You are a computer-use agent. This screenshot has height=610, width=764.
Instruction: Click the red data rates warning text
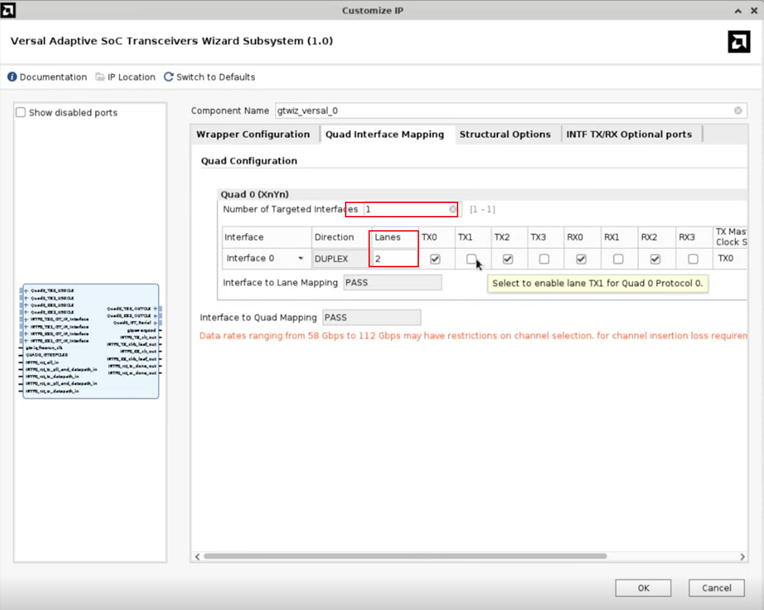(473, 336)
